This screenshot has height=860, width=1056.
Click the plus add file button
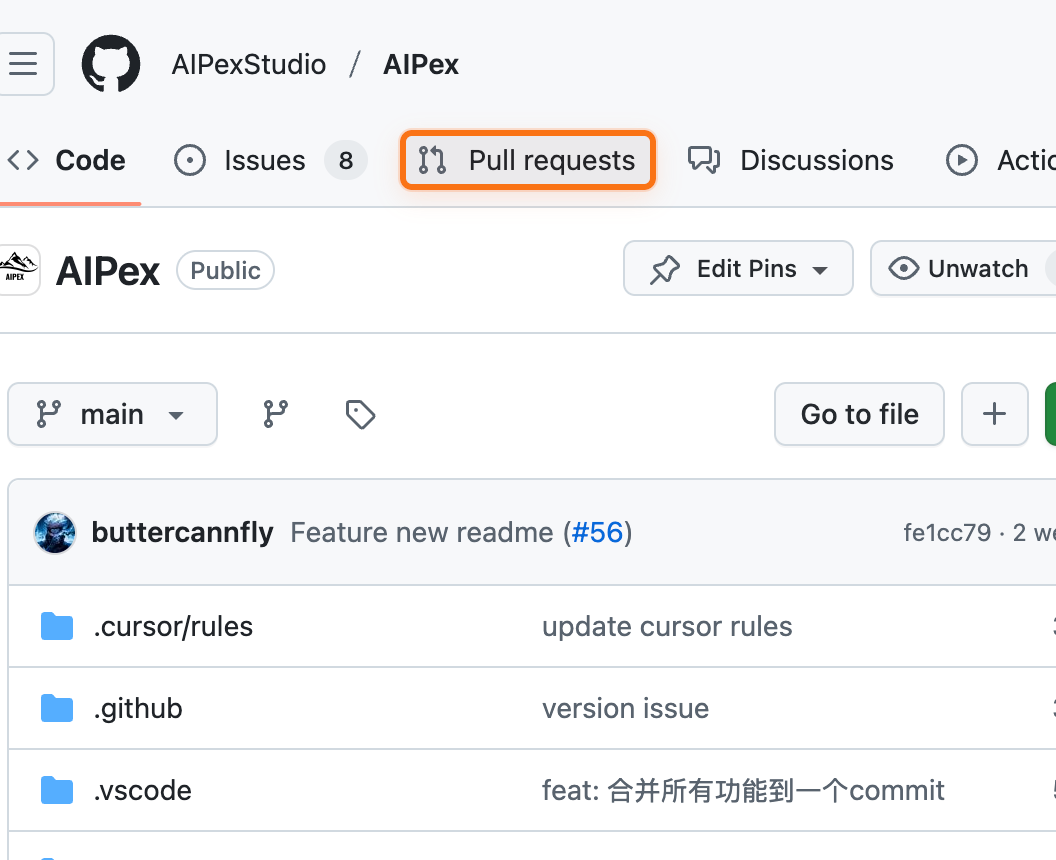(994, 414)
